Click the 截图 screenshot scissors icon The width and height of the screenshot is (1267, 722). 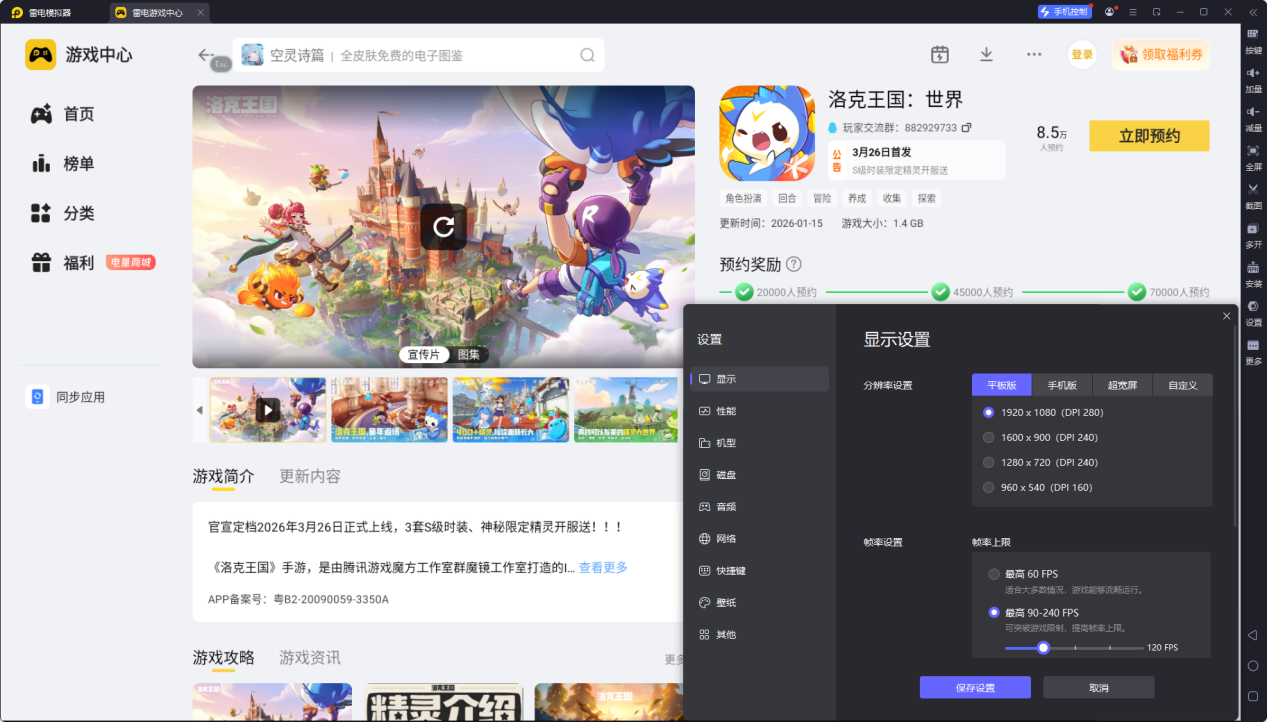point(1253,188)
